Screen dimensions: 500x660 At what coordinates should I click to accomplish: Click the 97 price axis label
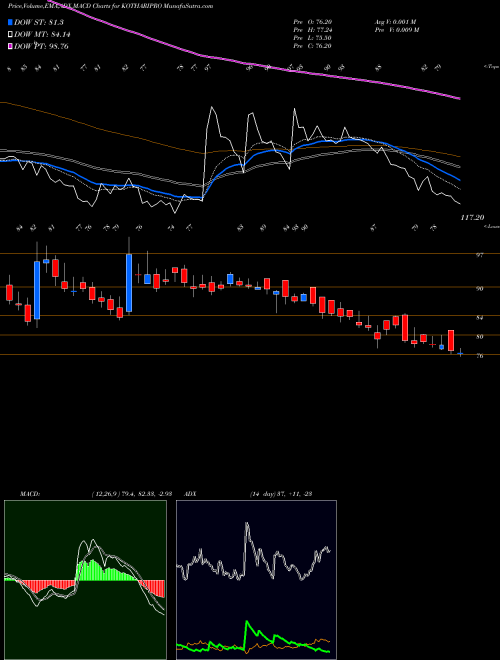coord(481,255)
